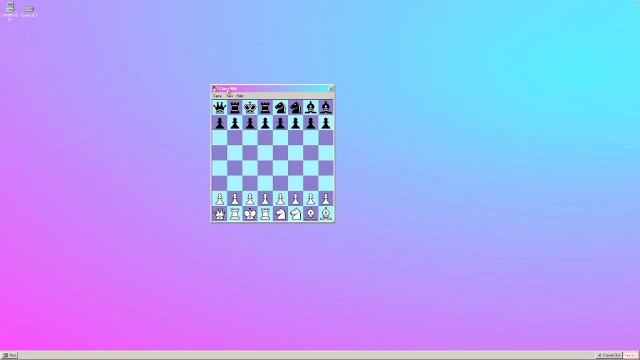
Task: Select the white pawn in front of the rook-side knight
Action: (280, 199)
